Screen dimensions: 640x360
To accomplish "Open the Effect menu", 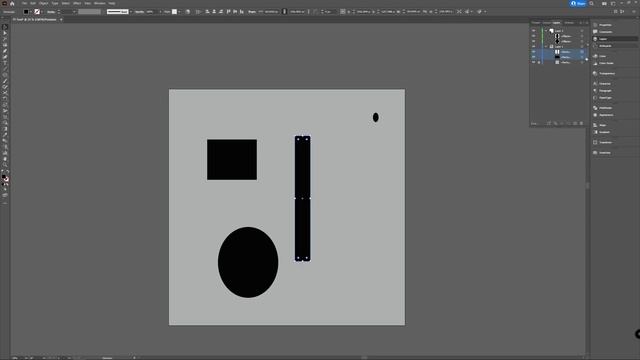I will [77, 3].
